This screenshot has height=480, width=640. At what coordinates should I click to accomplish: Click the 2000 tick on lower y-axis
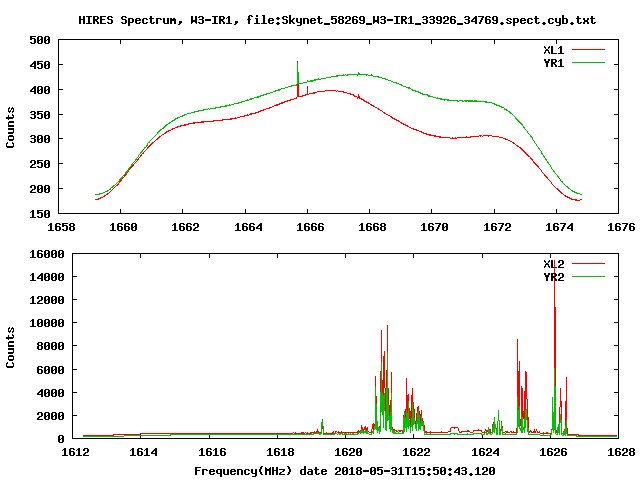pyautogui.click(x=50, y=416)
